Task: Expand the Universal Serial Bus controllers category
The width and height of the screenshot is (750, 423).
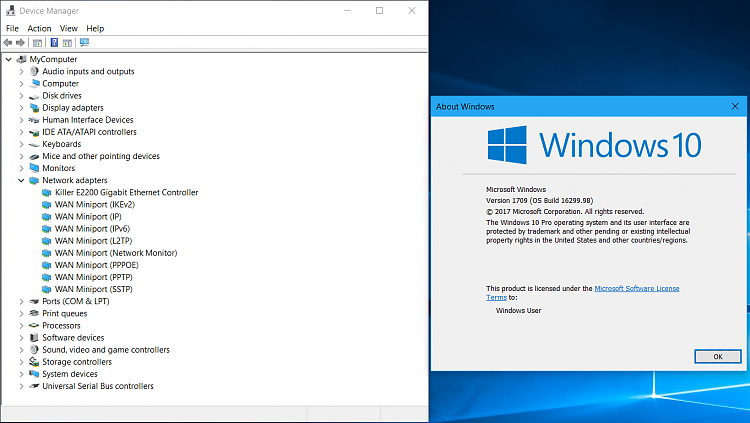Action: 21,386
